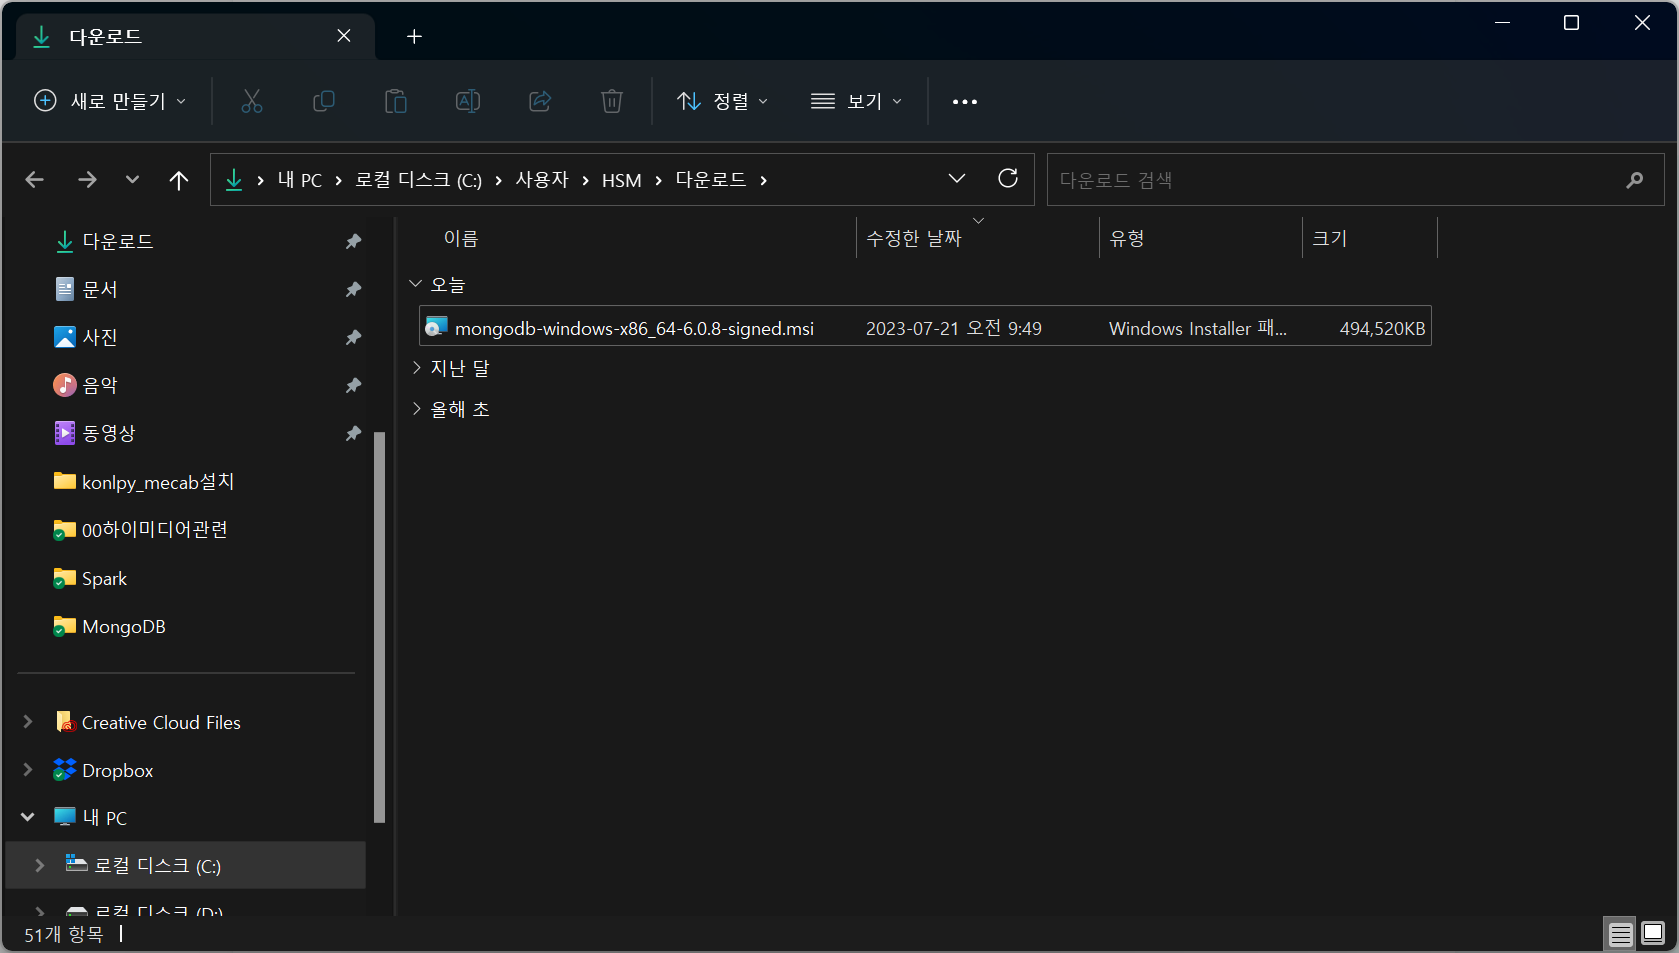
Task: Select mongodb-windows-x86_64-6.0.8-signed.msi file name
Action: pos(634,328)
